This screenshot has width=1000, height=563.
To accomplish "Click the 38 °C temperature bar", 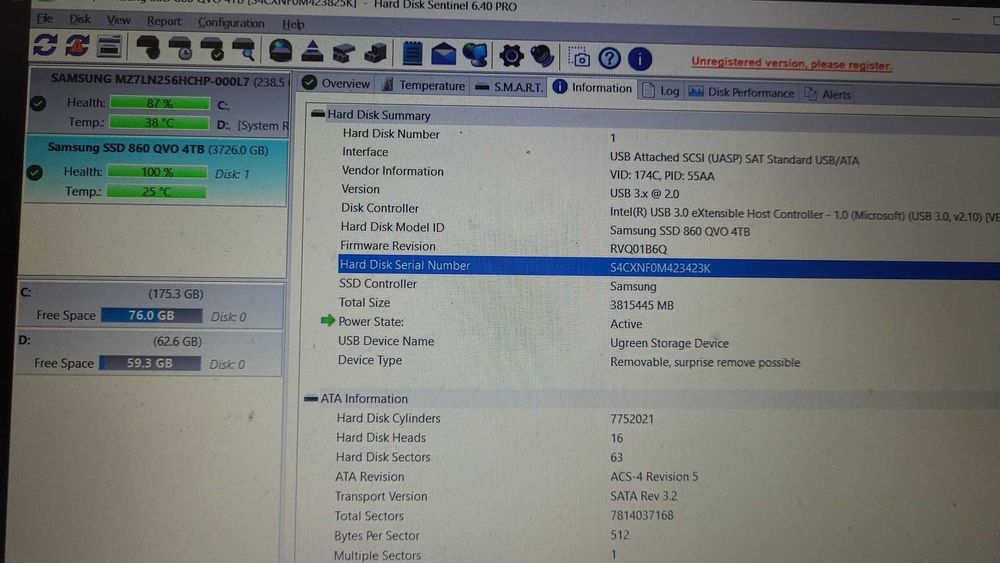I will (159, 122).
